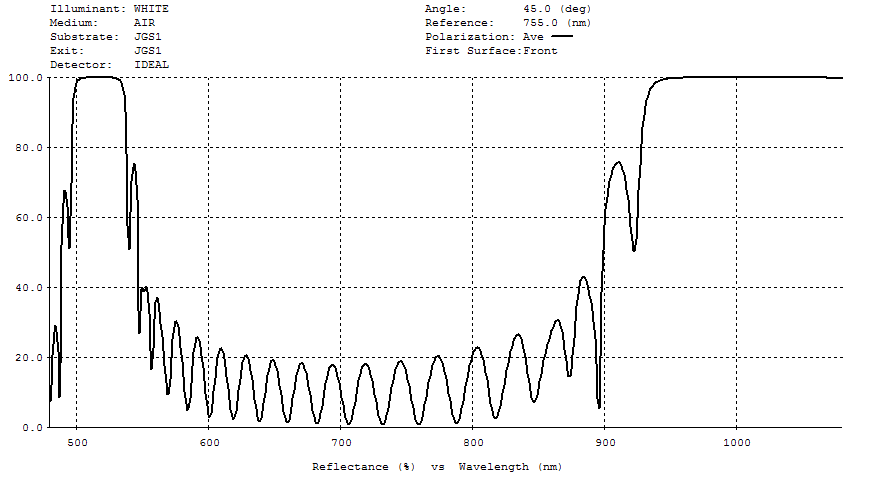Select the Exit JGS1 value

pos(147,50)
